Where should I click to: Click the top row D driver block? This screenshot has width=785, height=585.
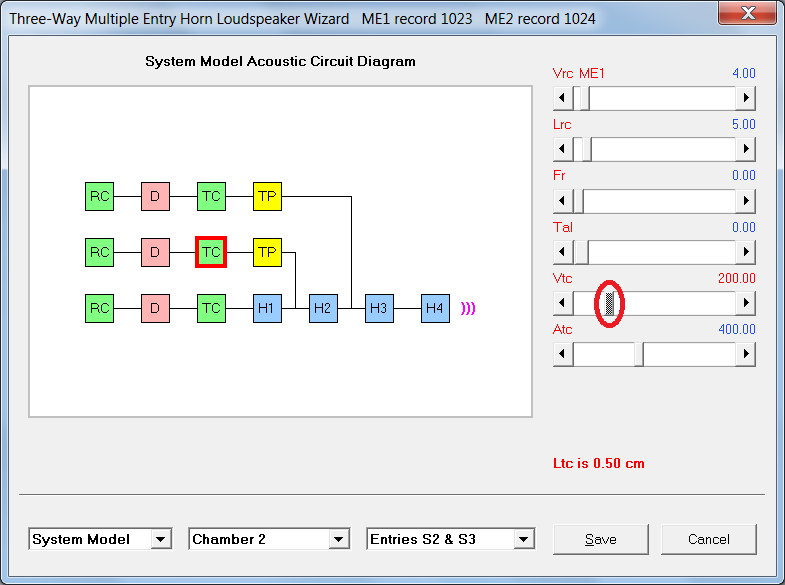[x=155, y=196]
